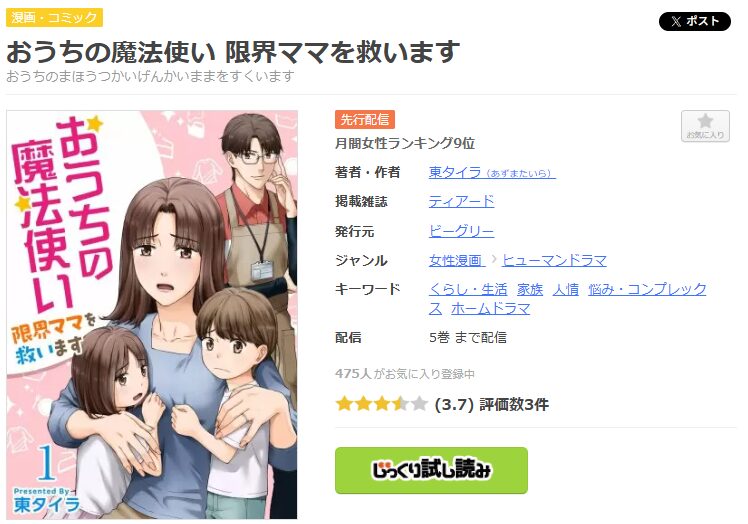Click the green じっくり試し読み button
Screen dimensions: 748x524
(x=431, y=470)
